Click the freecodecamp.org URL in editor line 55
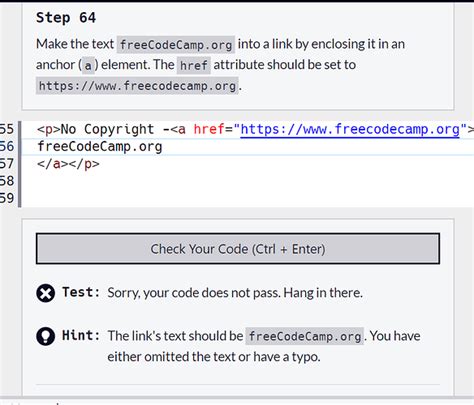Image resolution: width=474 pixels, height=405 pixels. coord(350,129)
